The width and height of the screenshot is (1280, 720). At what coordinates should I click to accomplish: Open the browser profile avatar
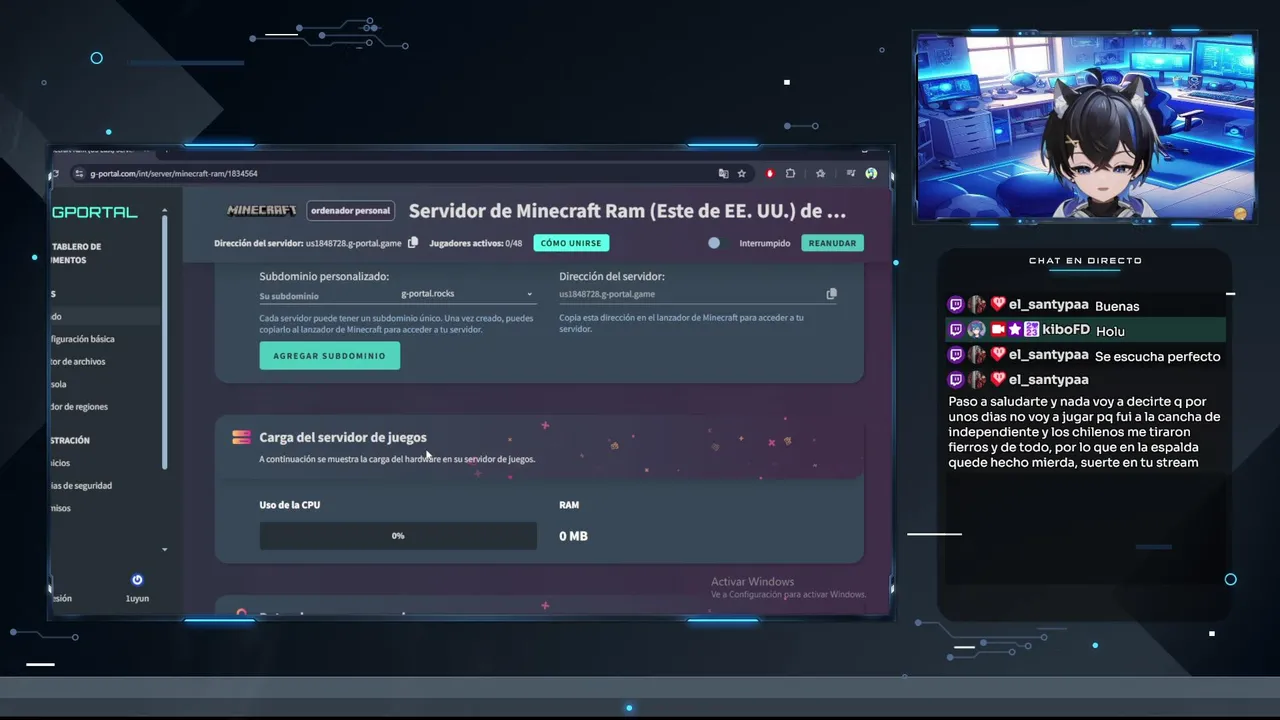(871, 173)
